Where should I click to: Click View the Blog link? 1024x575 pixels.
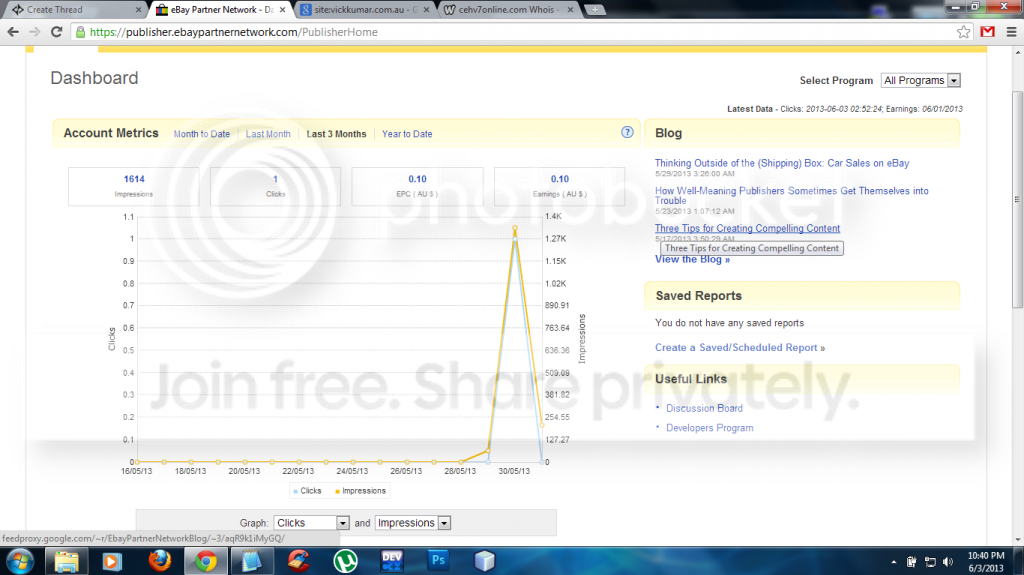pyautogui.click(x=692, y=259)
